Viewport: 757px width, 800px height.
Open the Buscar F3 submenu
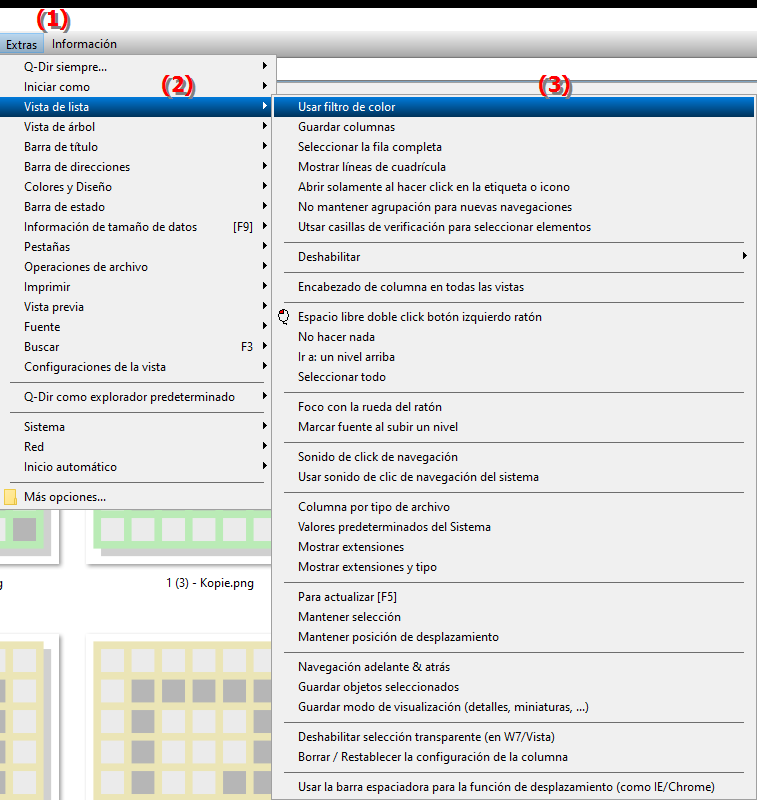137,347
